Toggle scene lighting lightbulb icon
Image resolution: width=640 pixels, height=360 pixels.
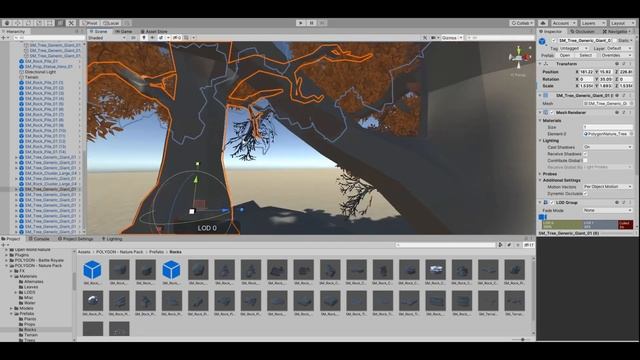click(144, 38)
